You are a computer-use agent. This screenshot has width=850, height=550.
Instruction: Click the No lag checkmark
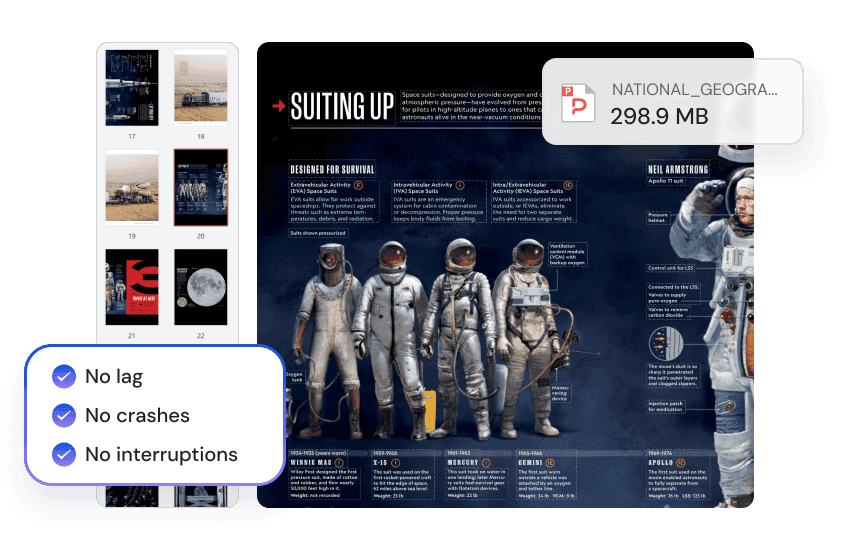click(64, 377)
